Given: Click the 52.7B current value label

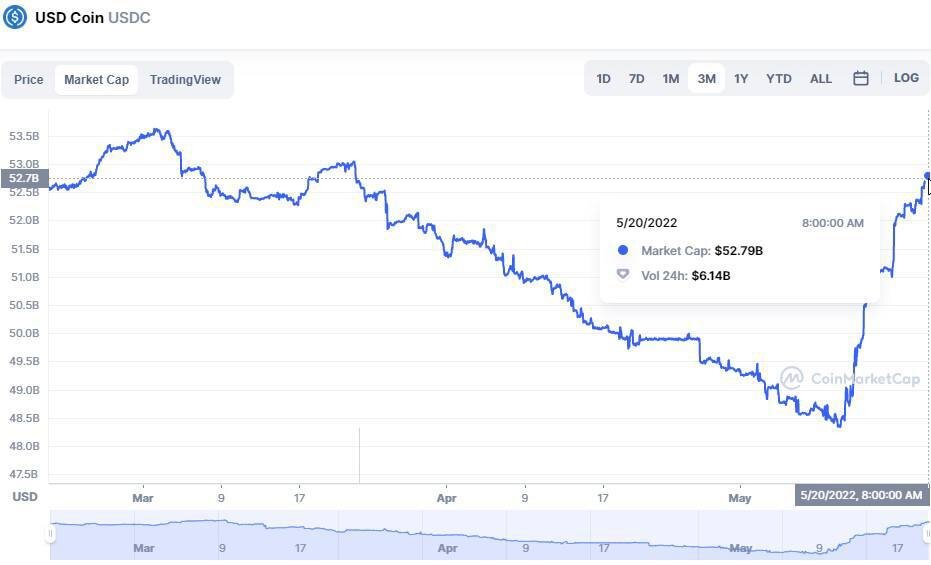Looking at the screenshot, I should [24, 178].
